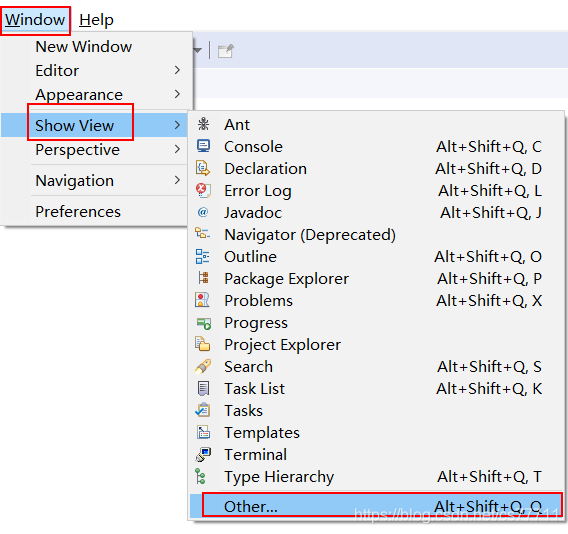The height and width of the screenshot is (534, 568).
Task: Click the Search flashlight icon
Action: [x=203, y=366]
